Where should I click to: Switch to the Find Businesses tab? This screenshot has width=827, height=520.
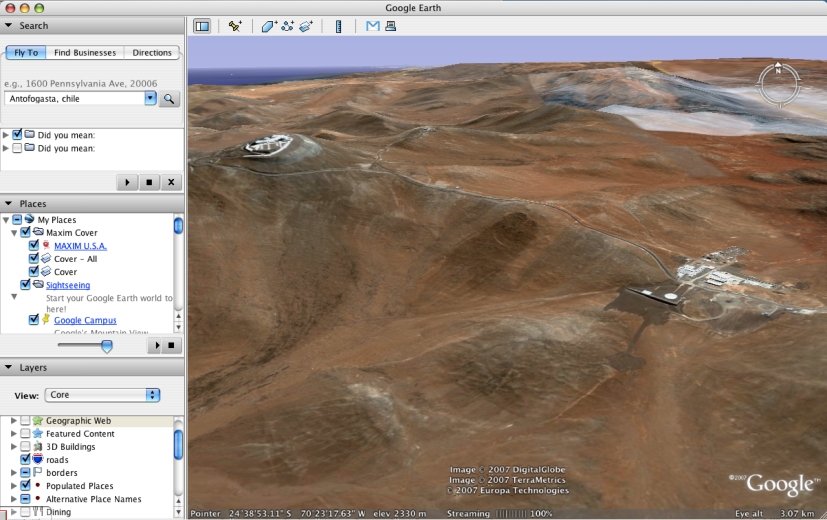(x=85, y=52)
